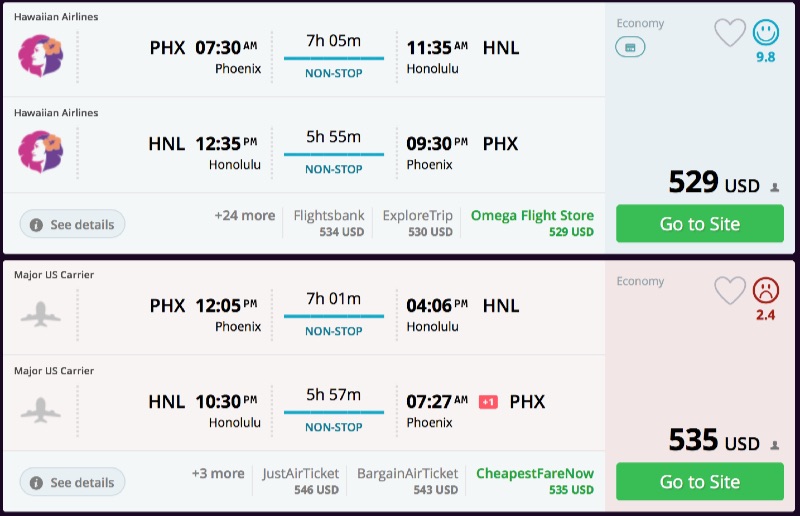Image resolution: width=800 pixels, height=516 pixels.
Task: Go to Site for the 535 USD fare
Action: click(699, 482)
